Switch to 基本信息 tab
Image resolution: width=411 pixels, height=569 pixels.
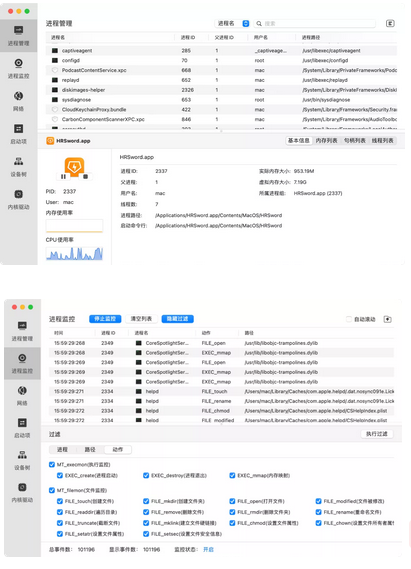coord(299,140)
